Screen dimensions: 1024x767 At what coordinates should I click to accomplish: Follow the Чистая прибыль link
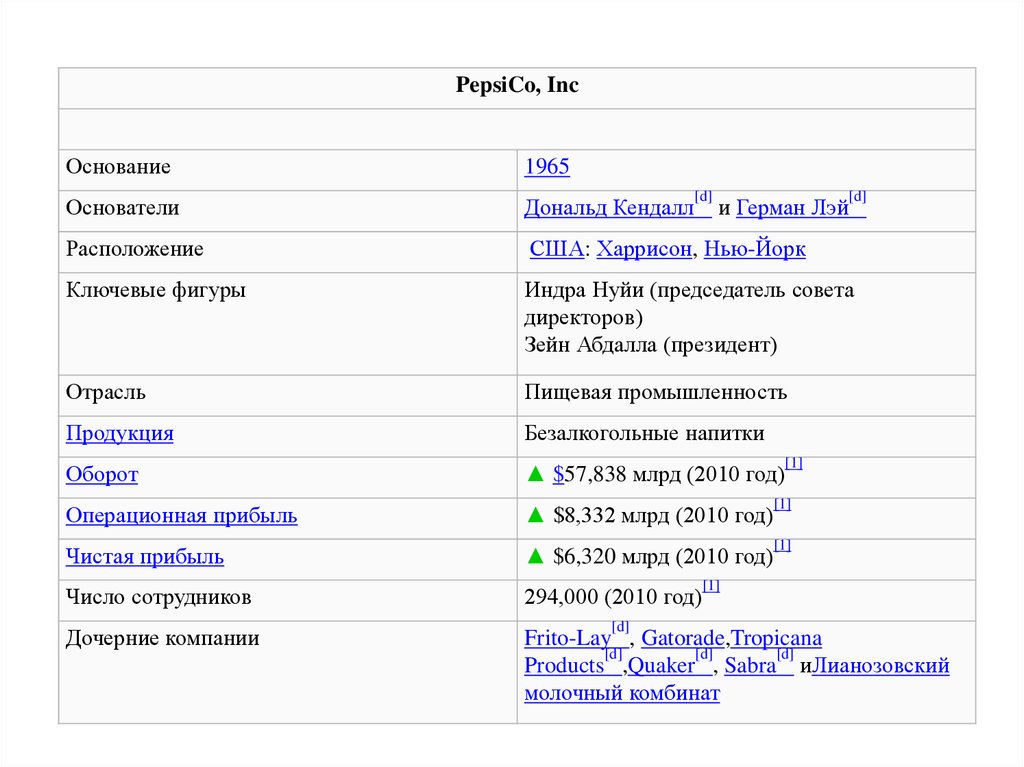coord(145,557)
